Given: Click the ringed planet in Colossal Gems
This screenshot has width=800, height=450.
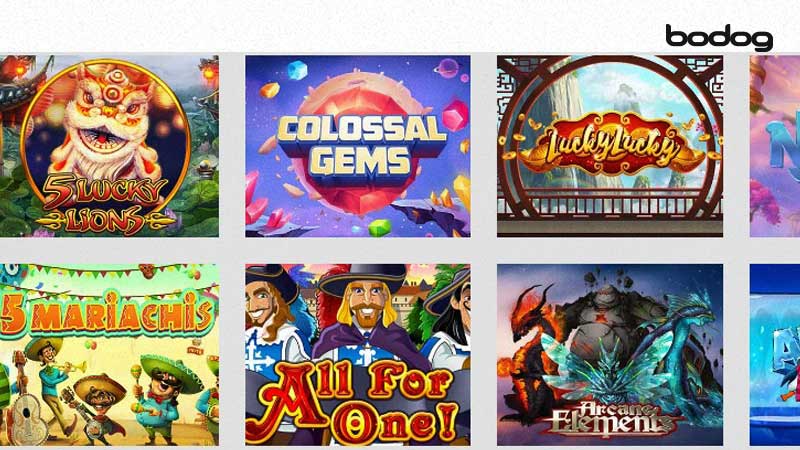Looking at the screenshot, I should 448,68.
